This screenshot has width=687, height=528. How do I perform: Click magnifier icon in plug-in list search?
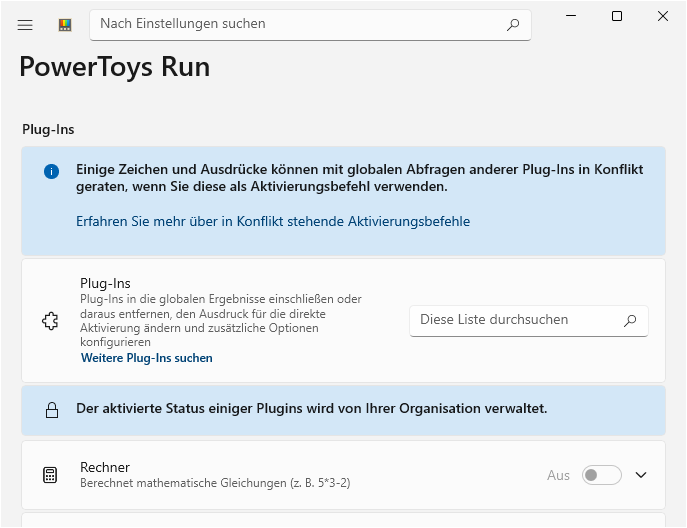point(630,320)
